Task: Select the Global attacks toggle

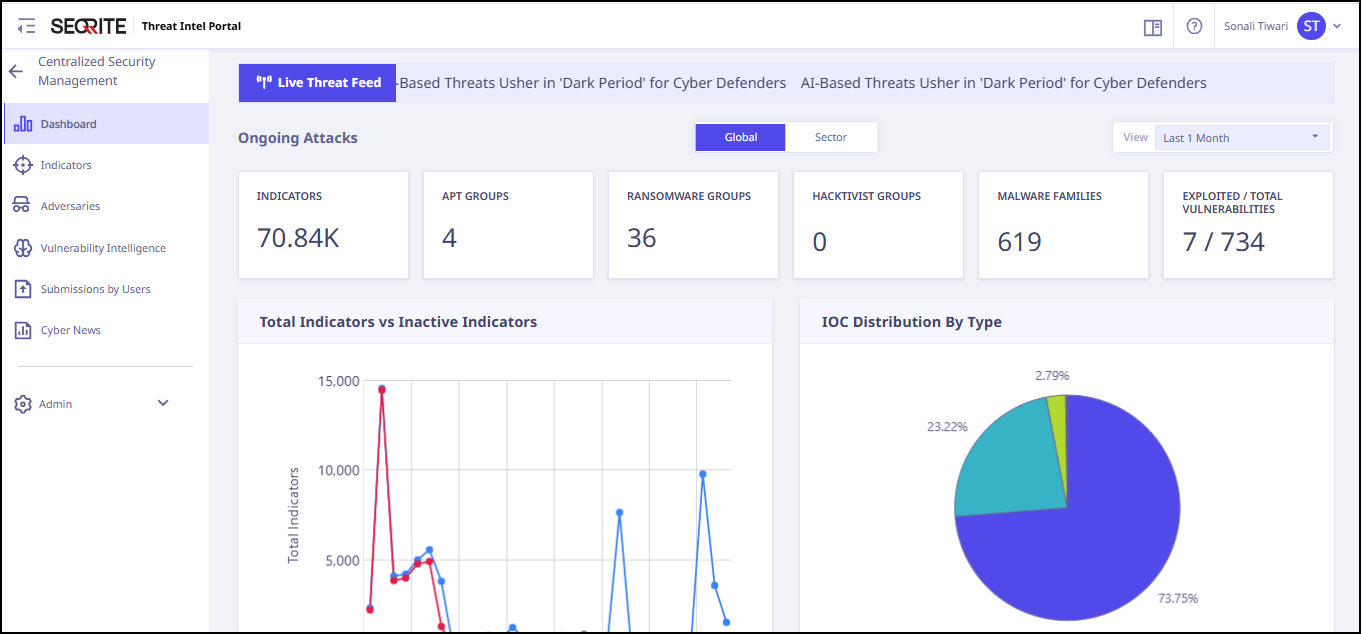Action: point(741,137)
